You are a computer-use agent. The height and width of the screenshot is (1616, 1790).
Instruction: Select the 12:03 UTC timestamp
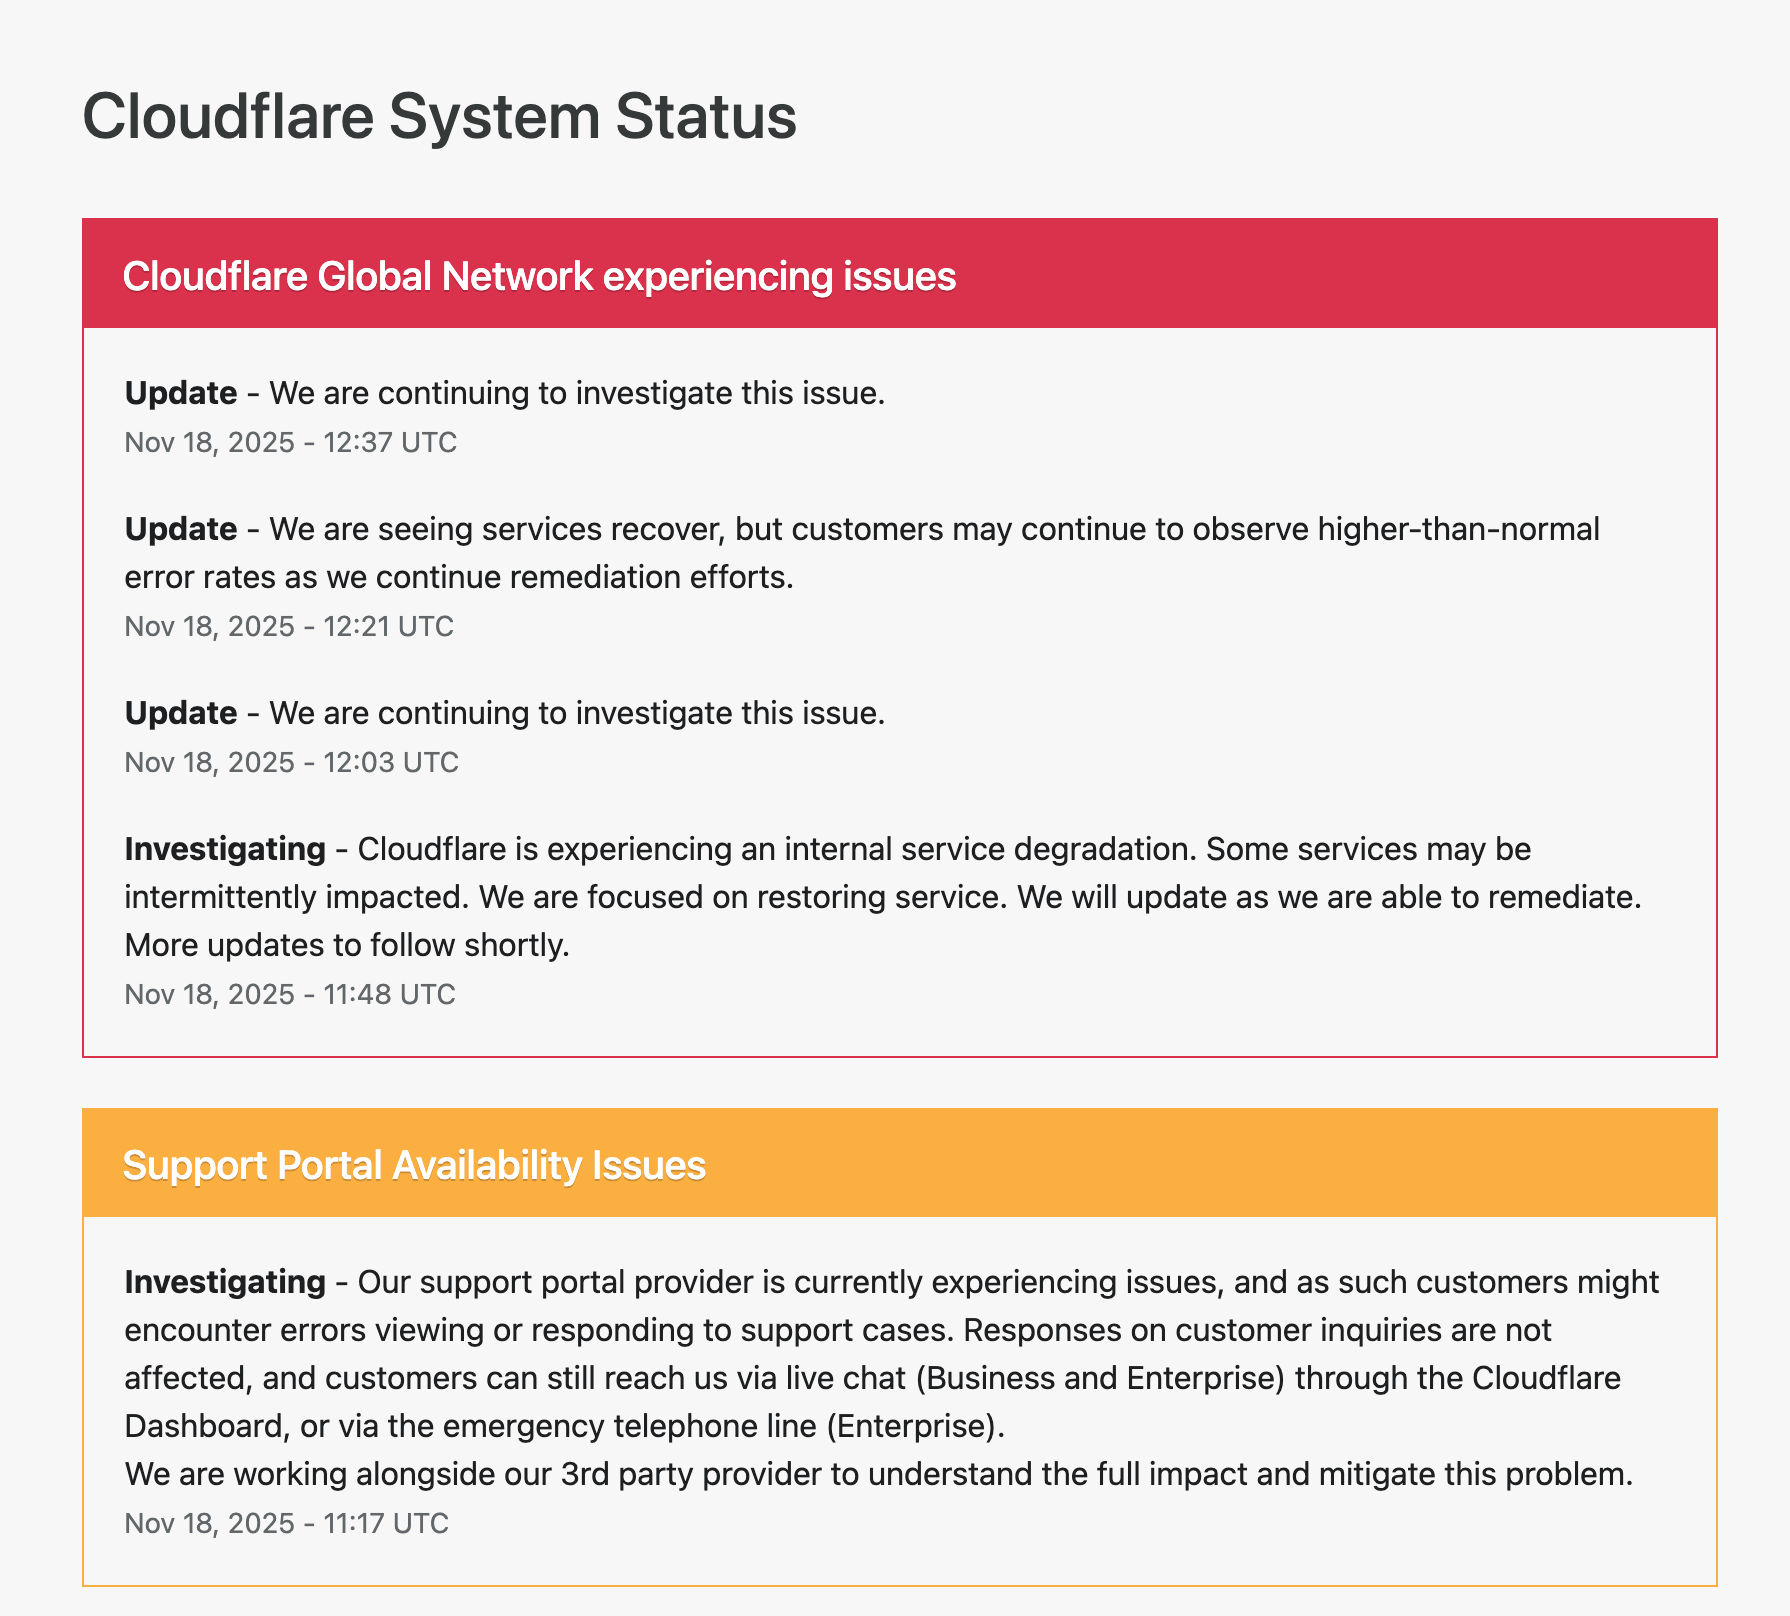(x=291, y=762)
